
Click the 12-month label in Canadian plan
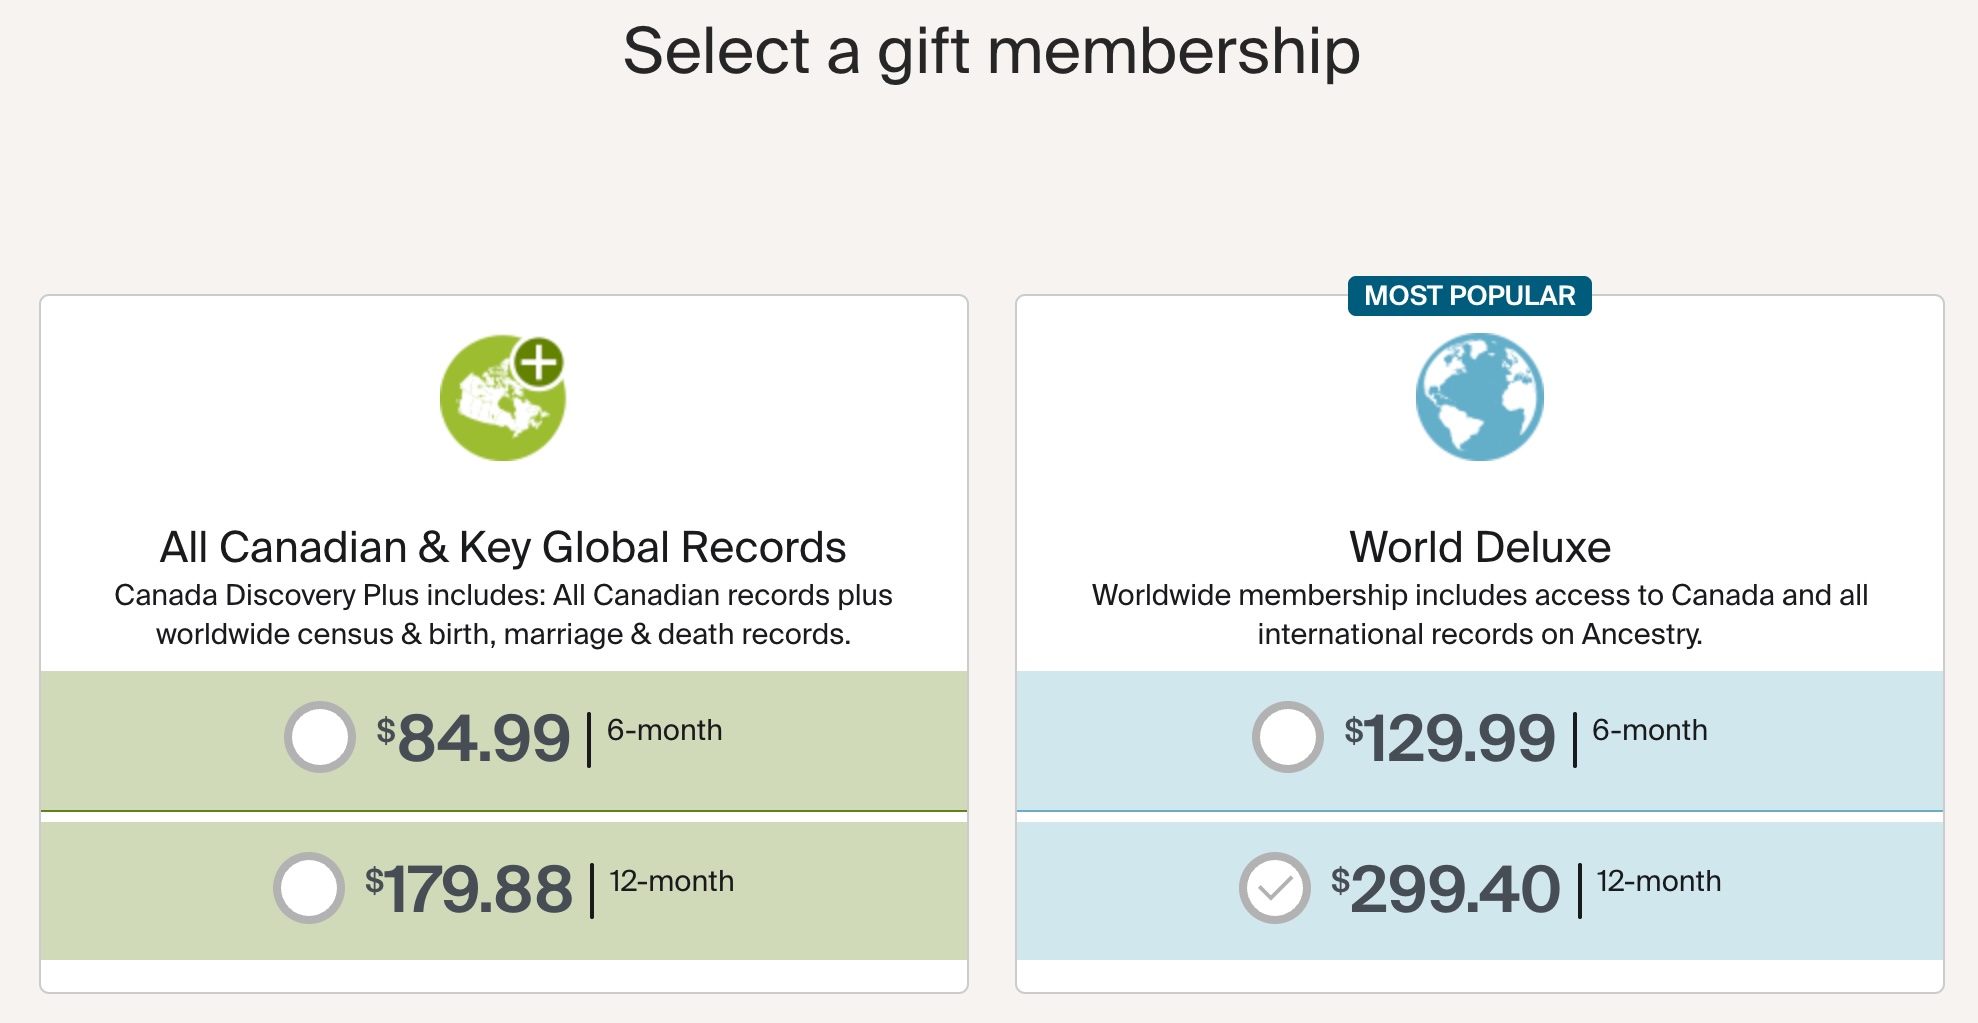coord(672,881)
